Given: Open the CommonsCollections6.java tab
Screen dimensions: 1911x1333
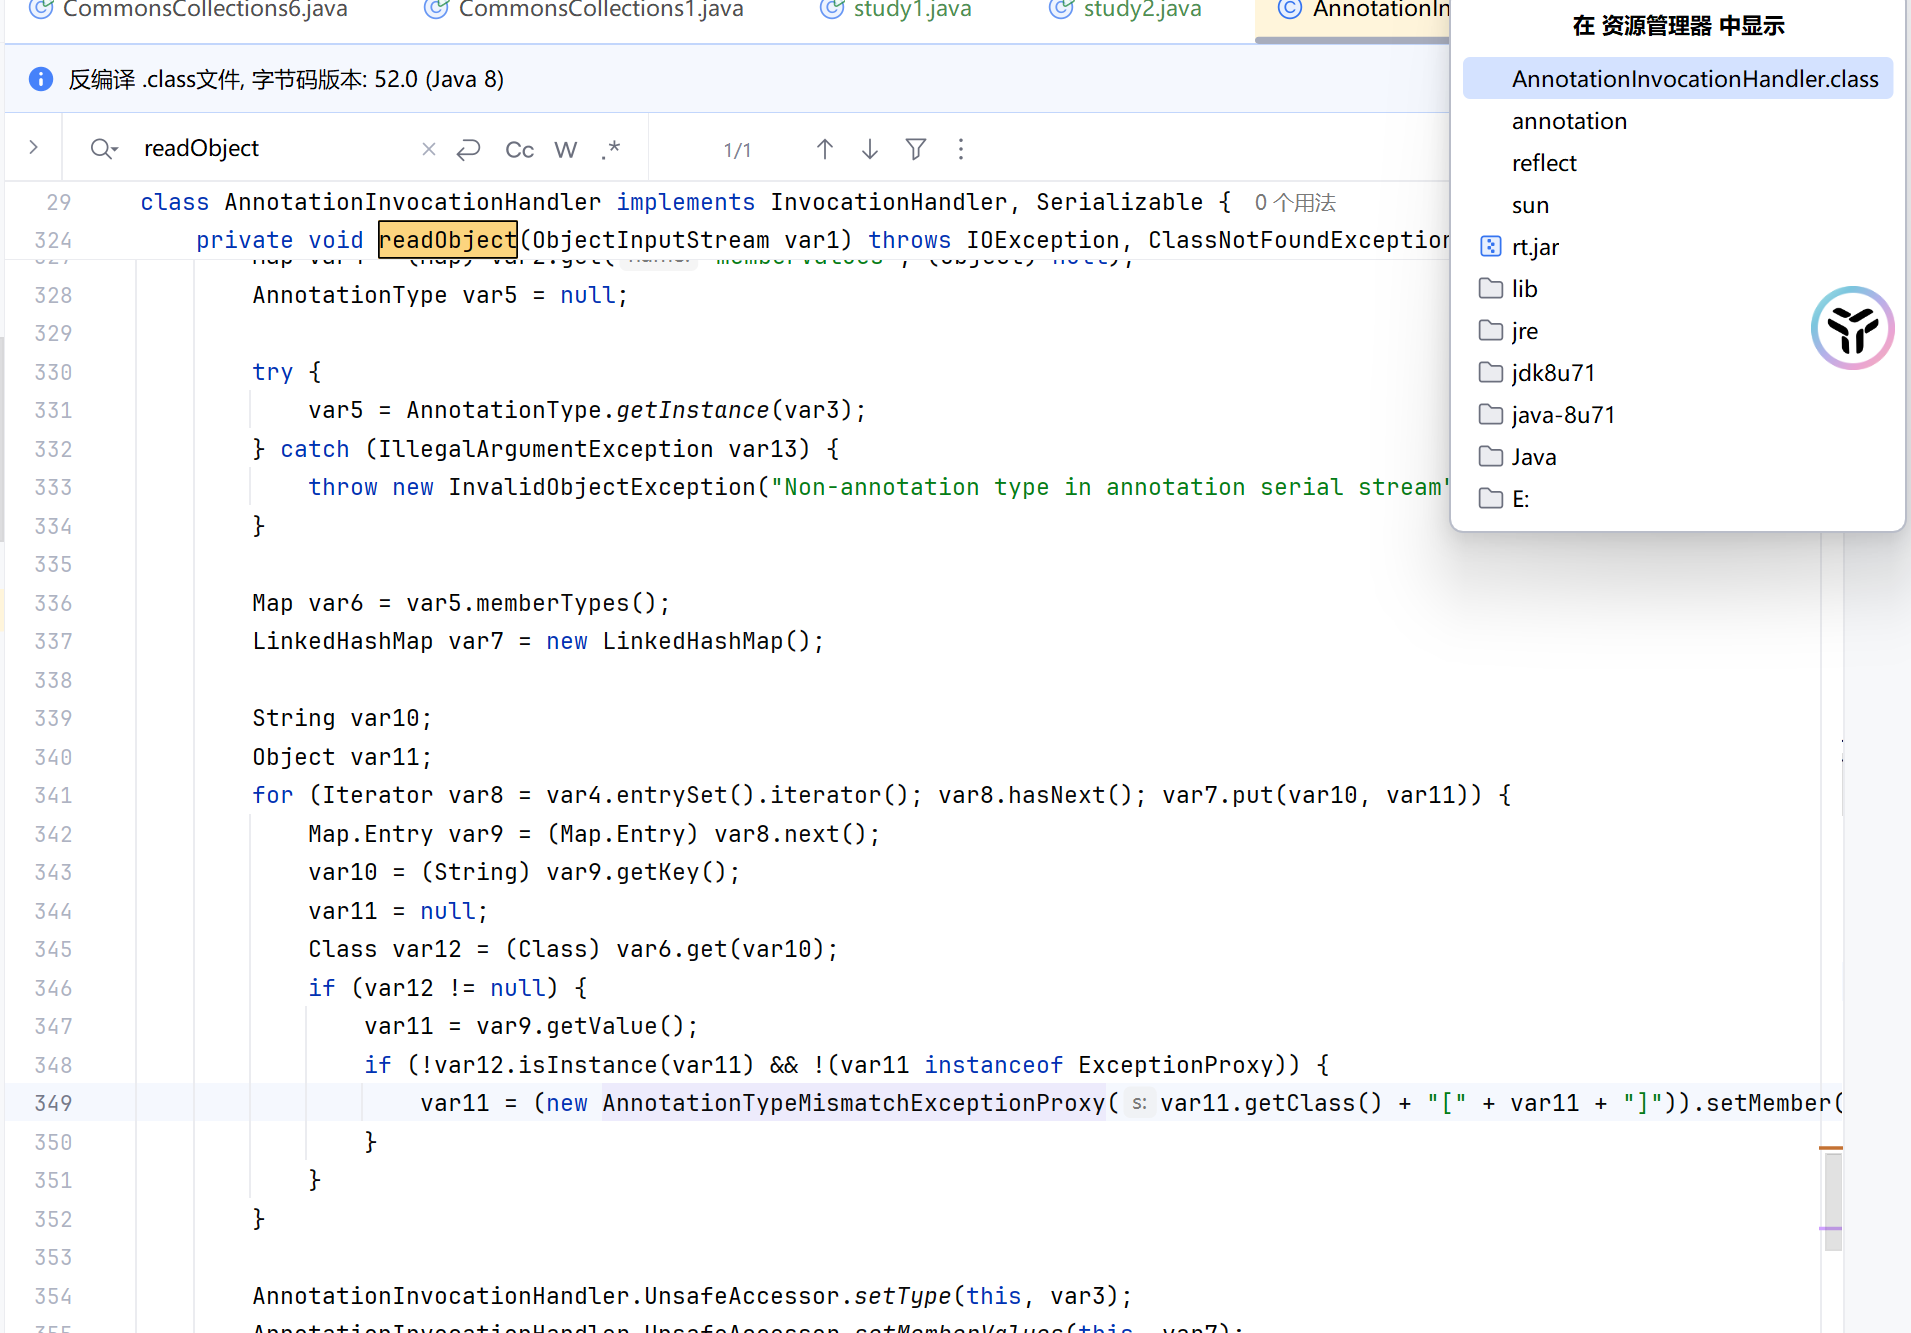Looking at the screenshot, I should point(189,10).
